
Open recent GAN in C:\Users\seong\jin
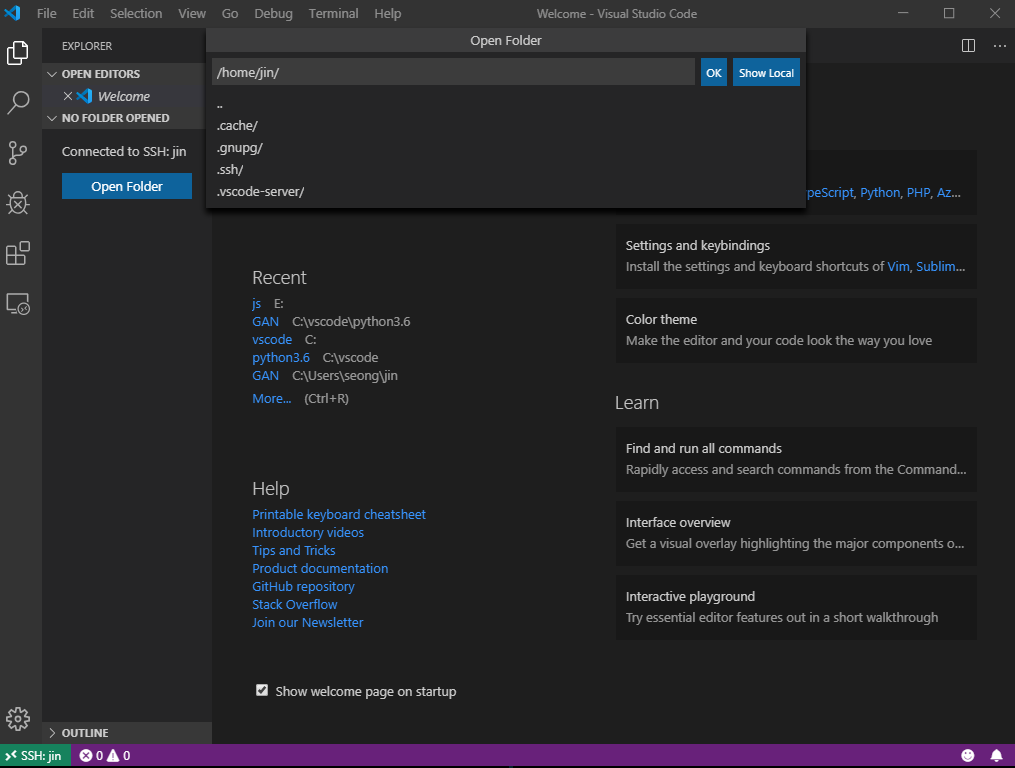coord(265,376)
